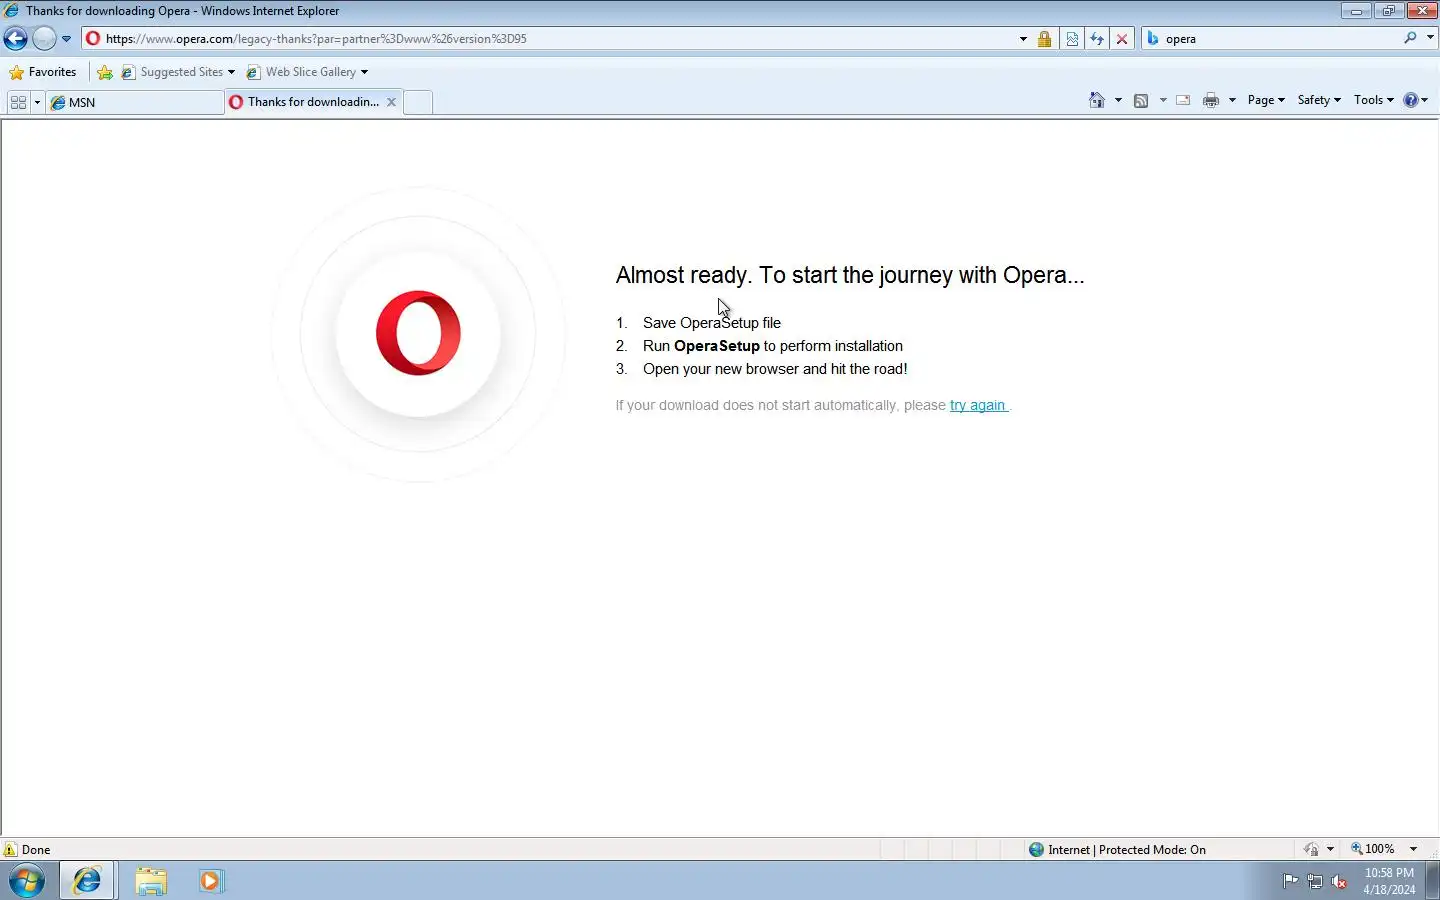Open the Page menu
The width and height of the screenshot is (1440, 900).
pos(1266,100)
